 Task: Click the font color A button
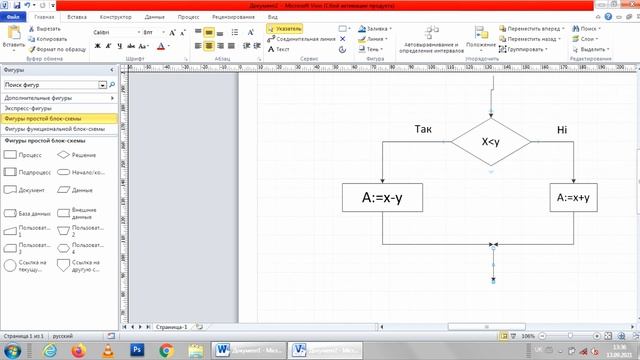[x=161, y=46]
